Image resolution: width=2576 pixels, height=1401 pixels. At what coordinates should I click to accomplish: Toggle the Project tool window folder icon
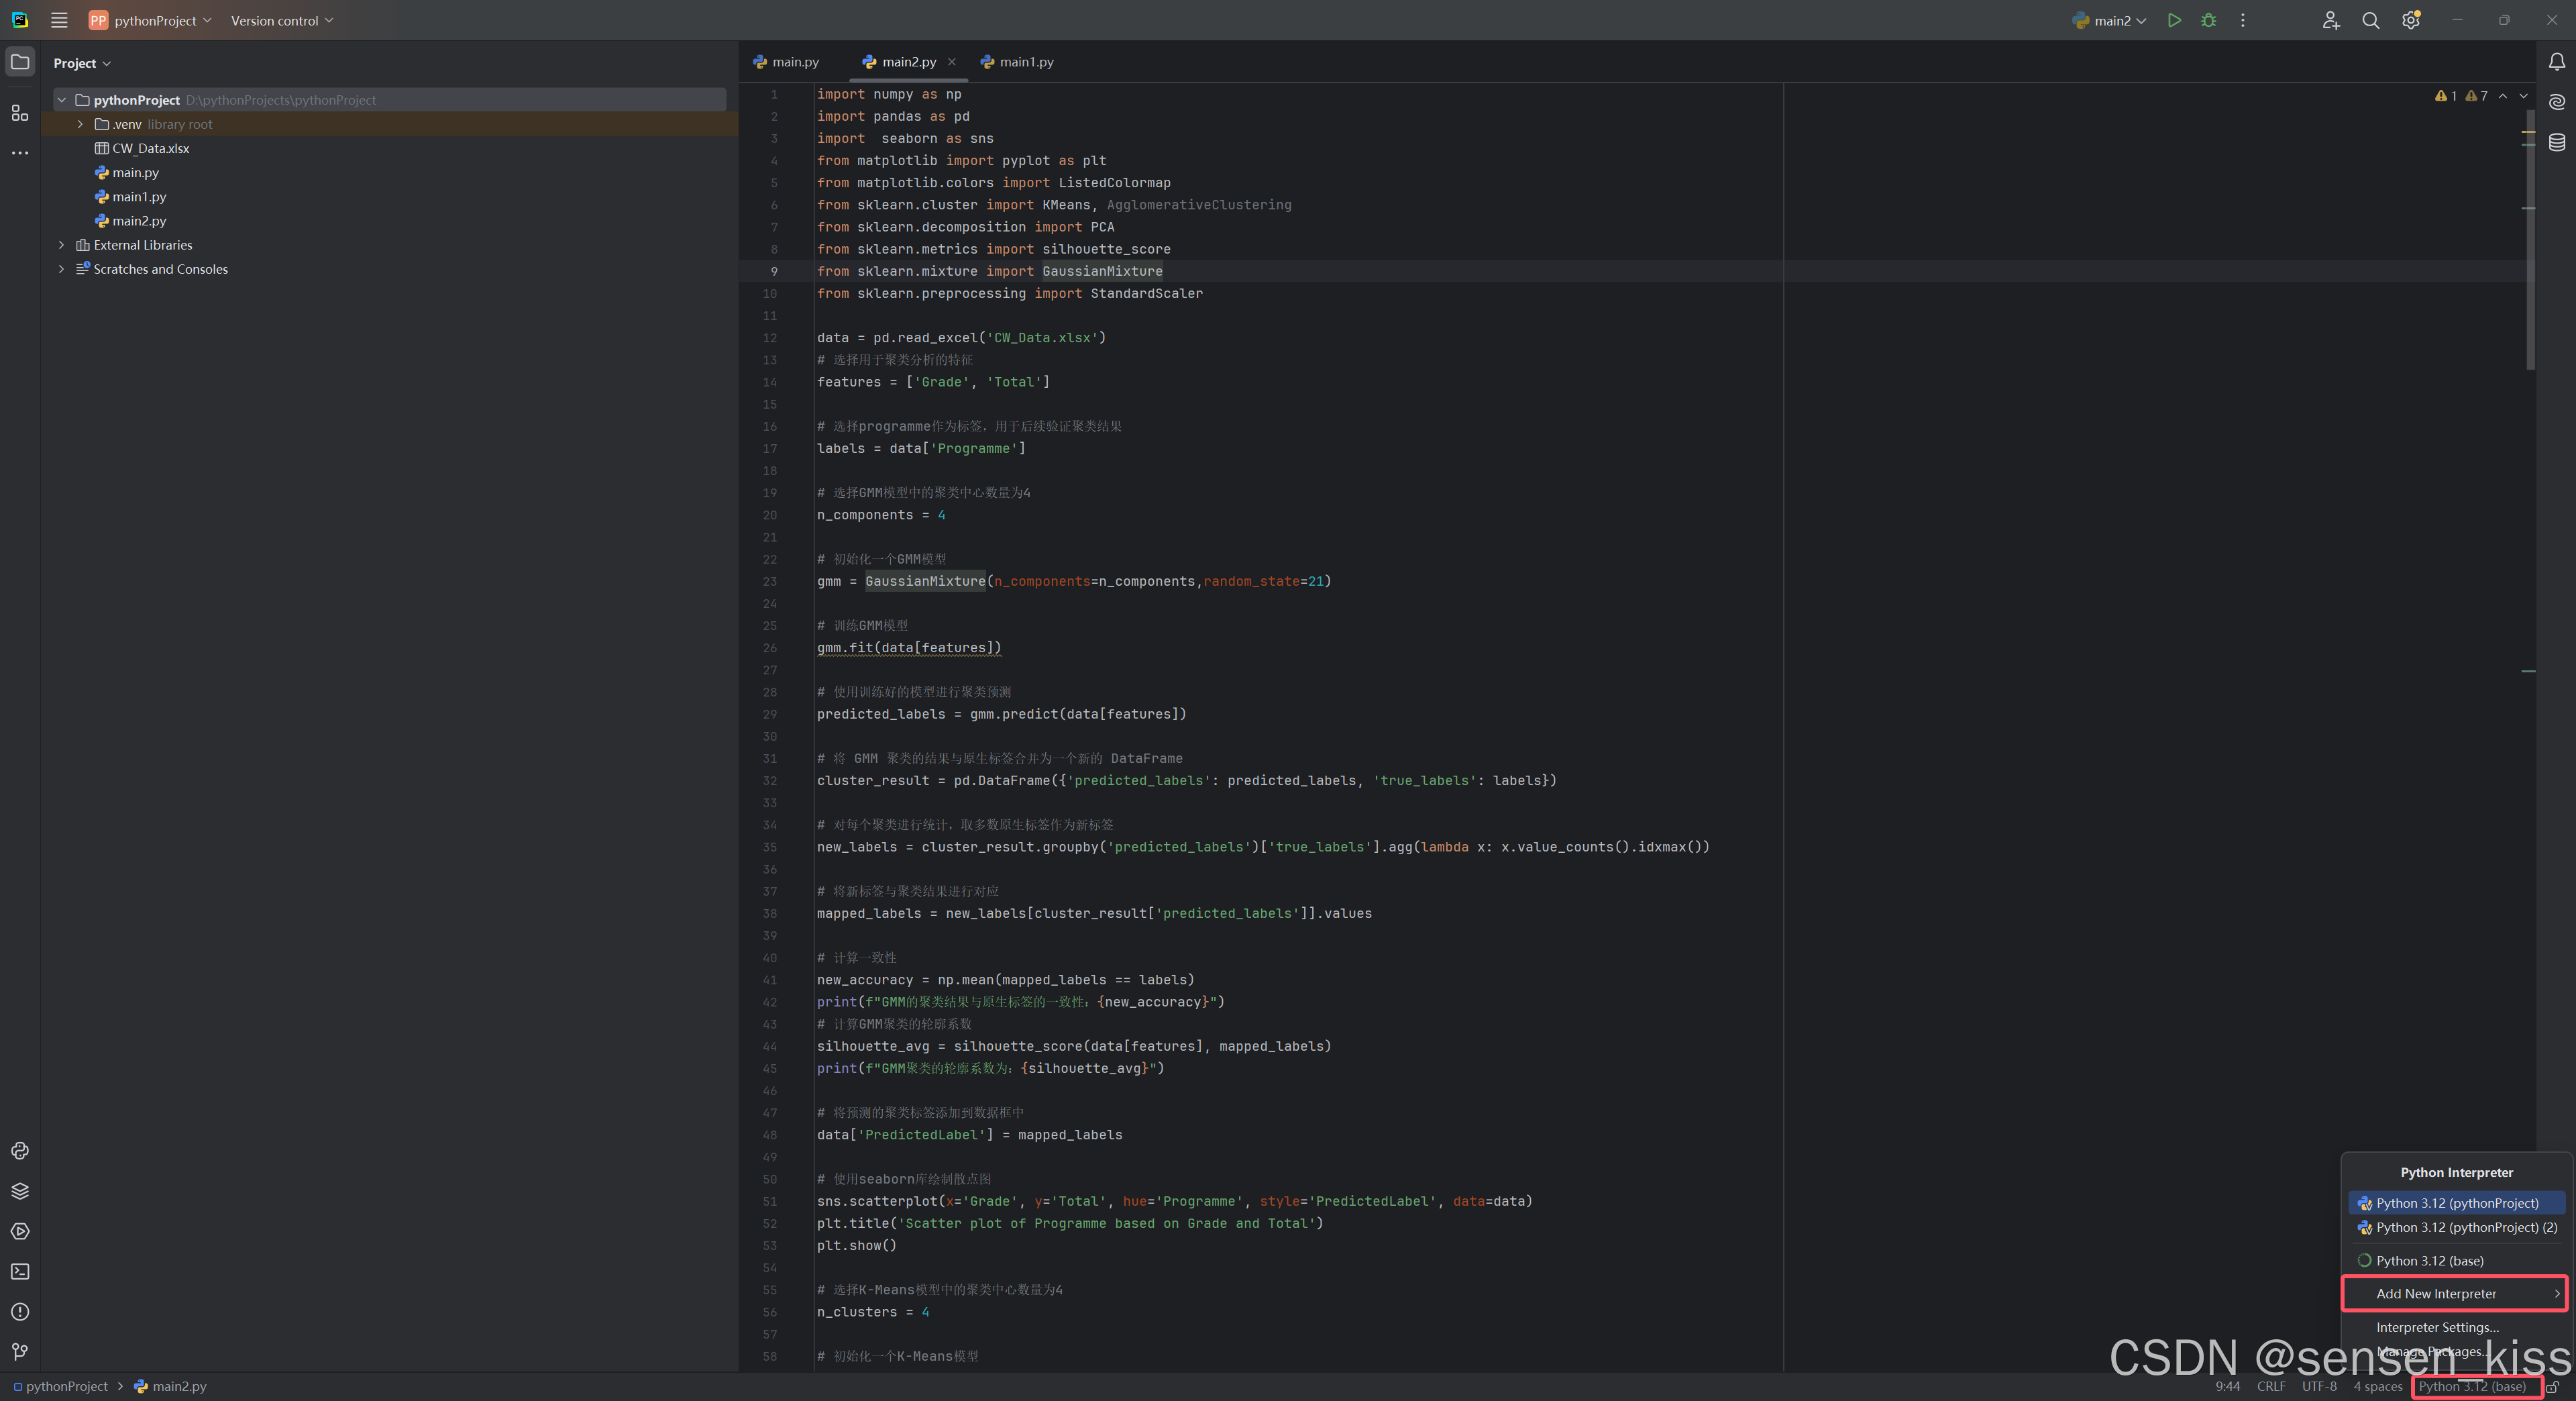[20, 62]
